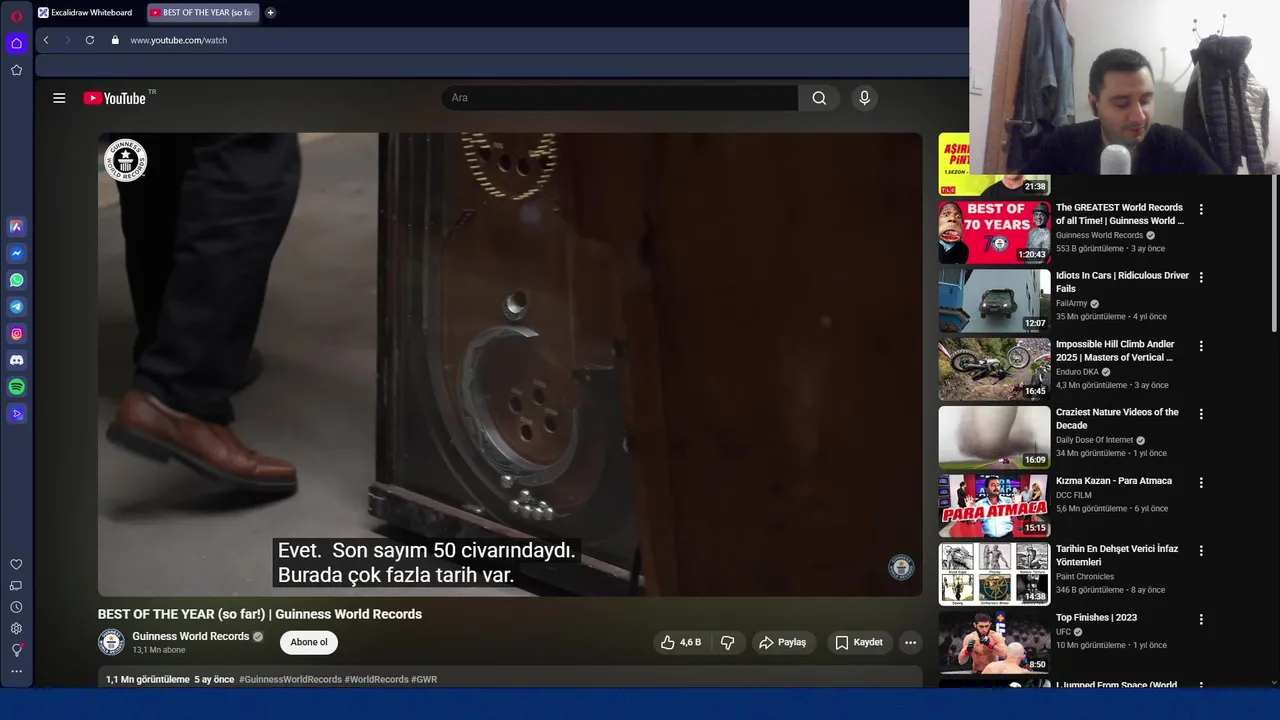Open the Opera menu logo
The width and height of the screenshot is (1280, 720).
(x=16, y=16)
